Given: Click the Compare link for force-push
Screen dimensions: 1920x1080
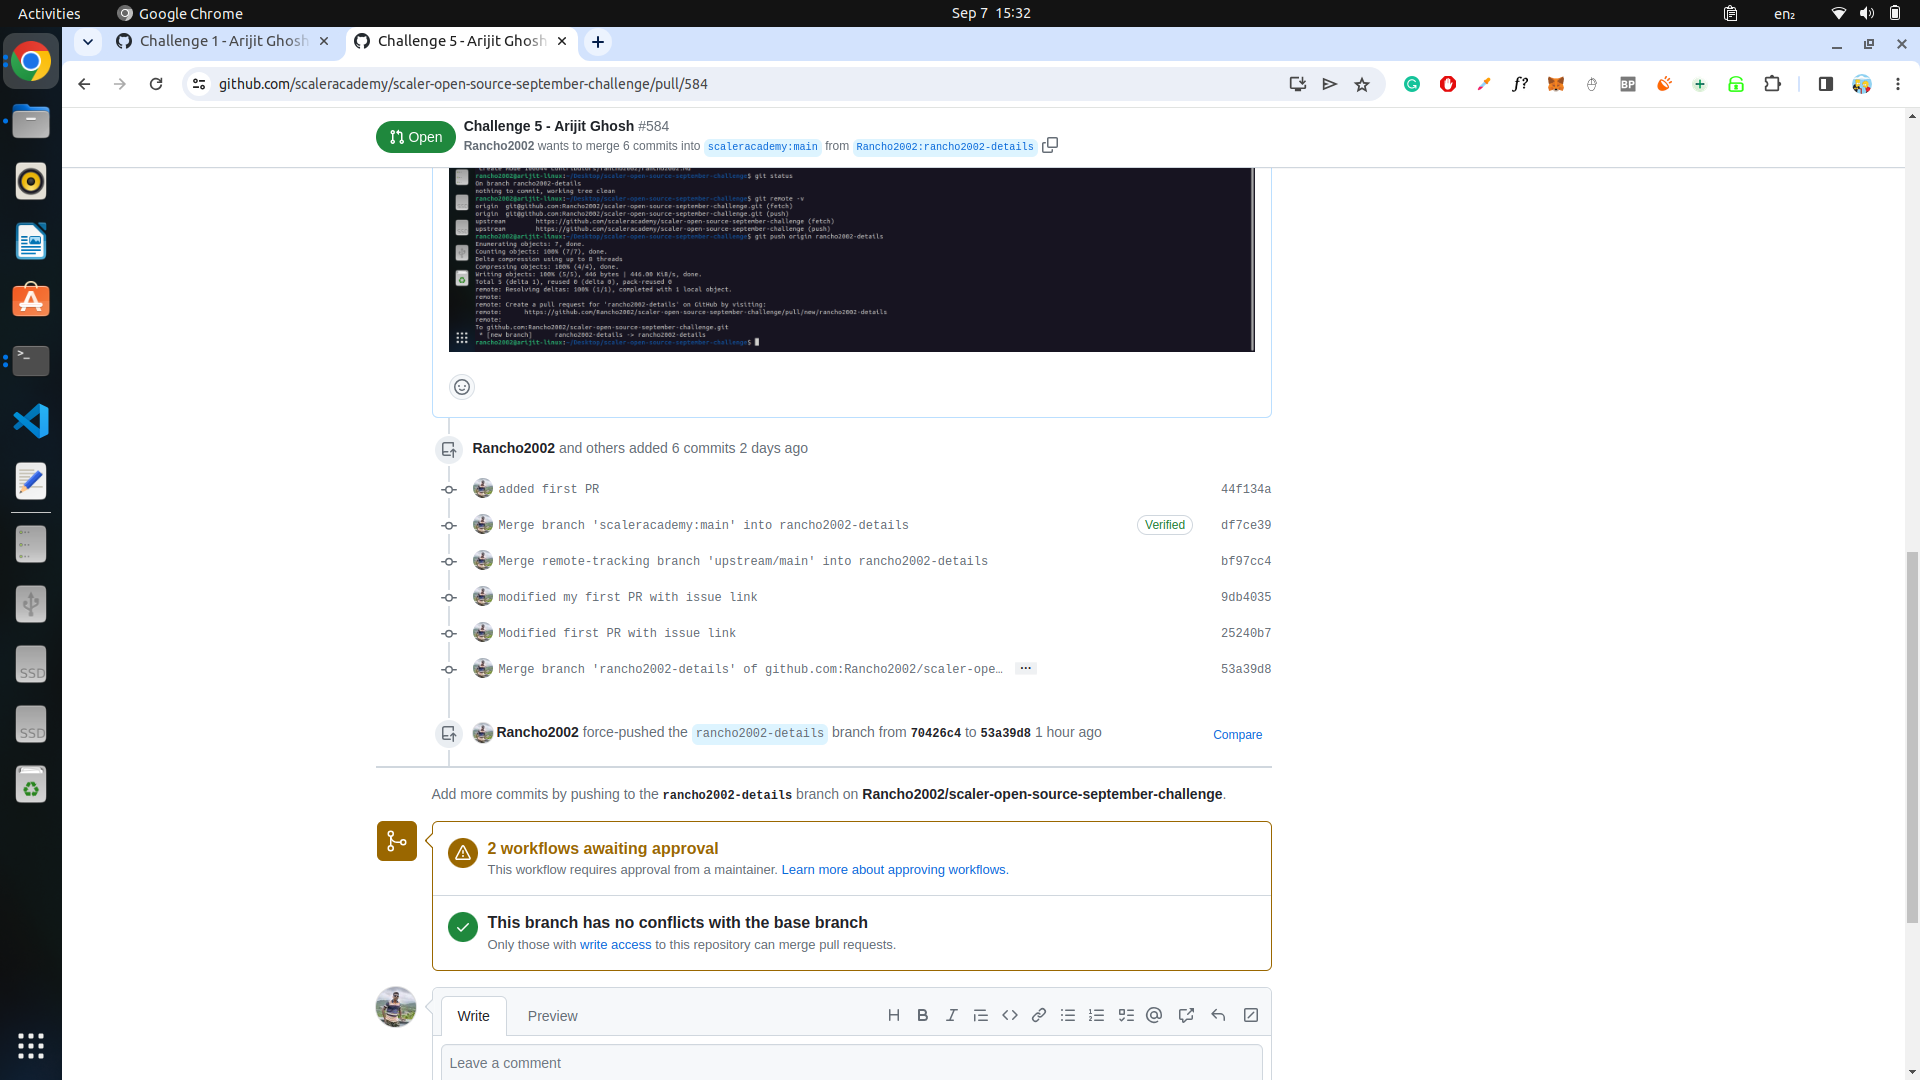Looking at the screenshot, I should 1237,734.
